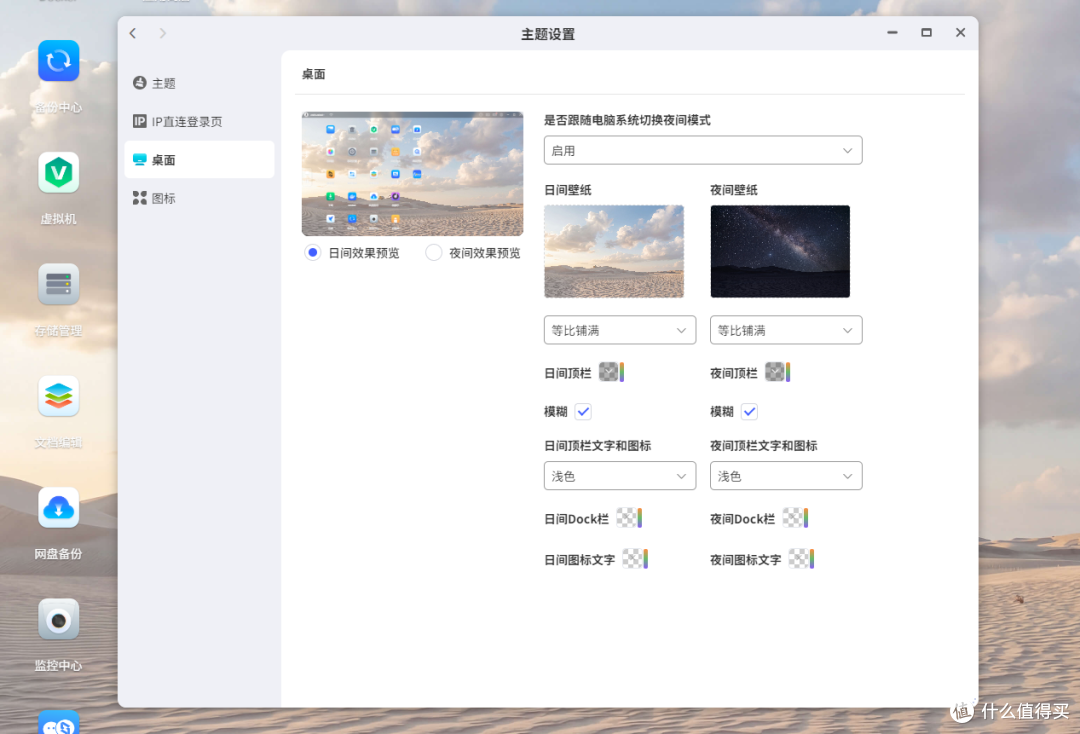Click the 日间壁纸 desert thumbnail
The height and width of the screenshot is (734, 1080).
point(614,251)
